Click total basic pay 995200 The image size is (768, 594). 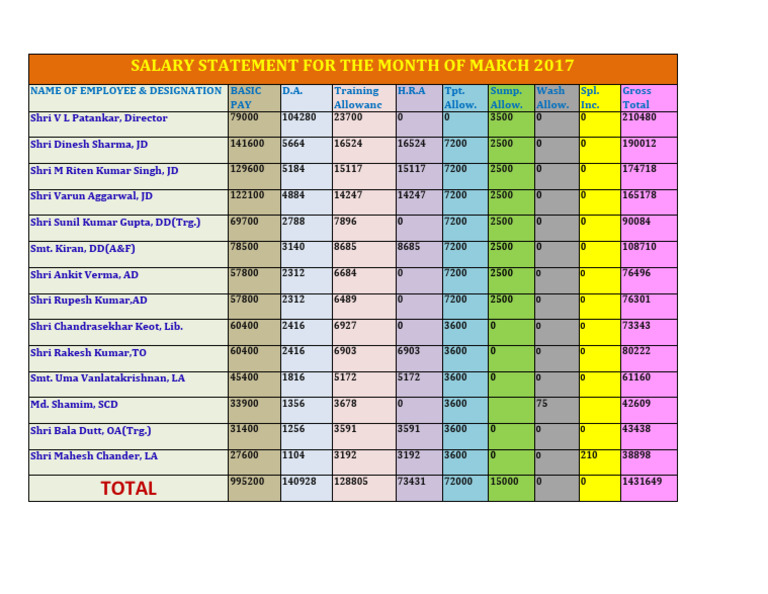click(247, 481)
